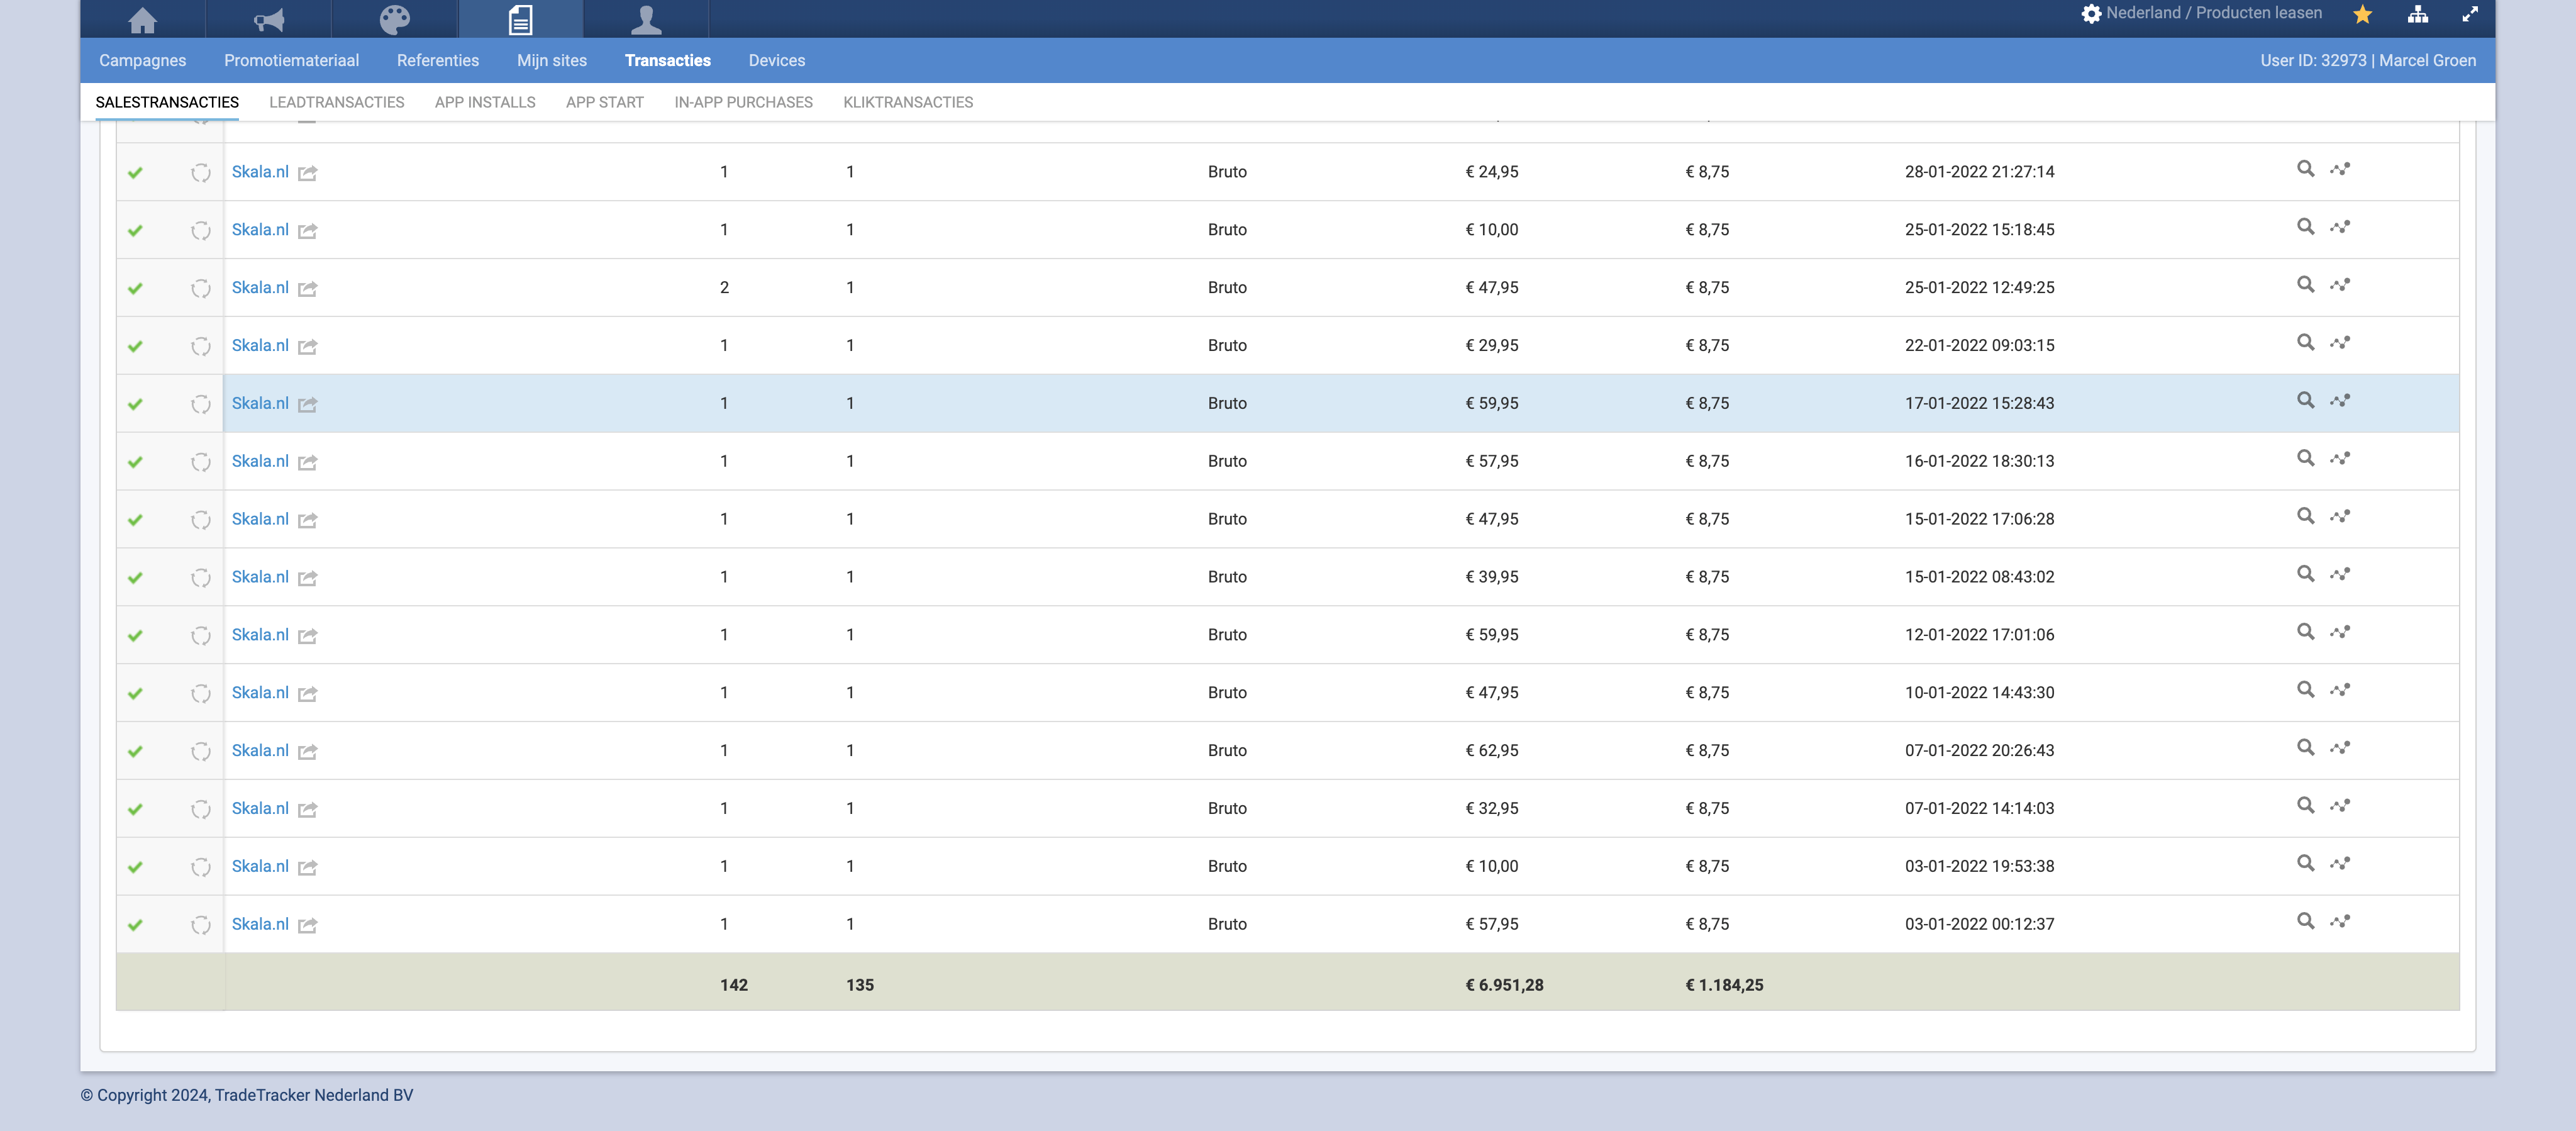
Task: Open Skala.nl link in 16-01-2022 18:30:13 row
Action: [x=260, y=461]
